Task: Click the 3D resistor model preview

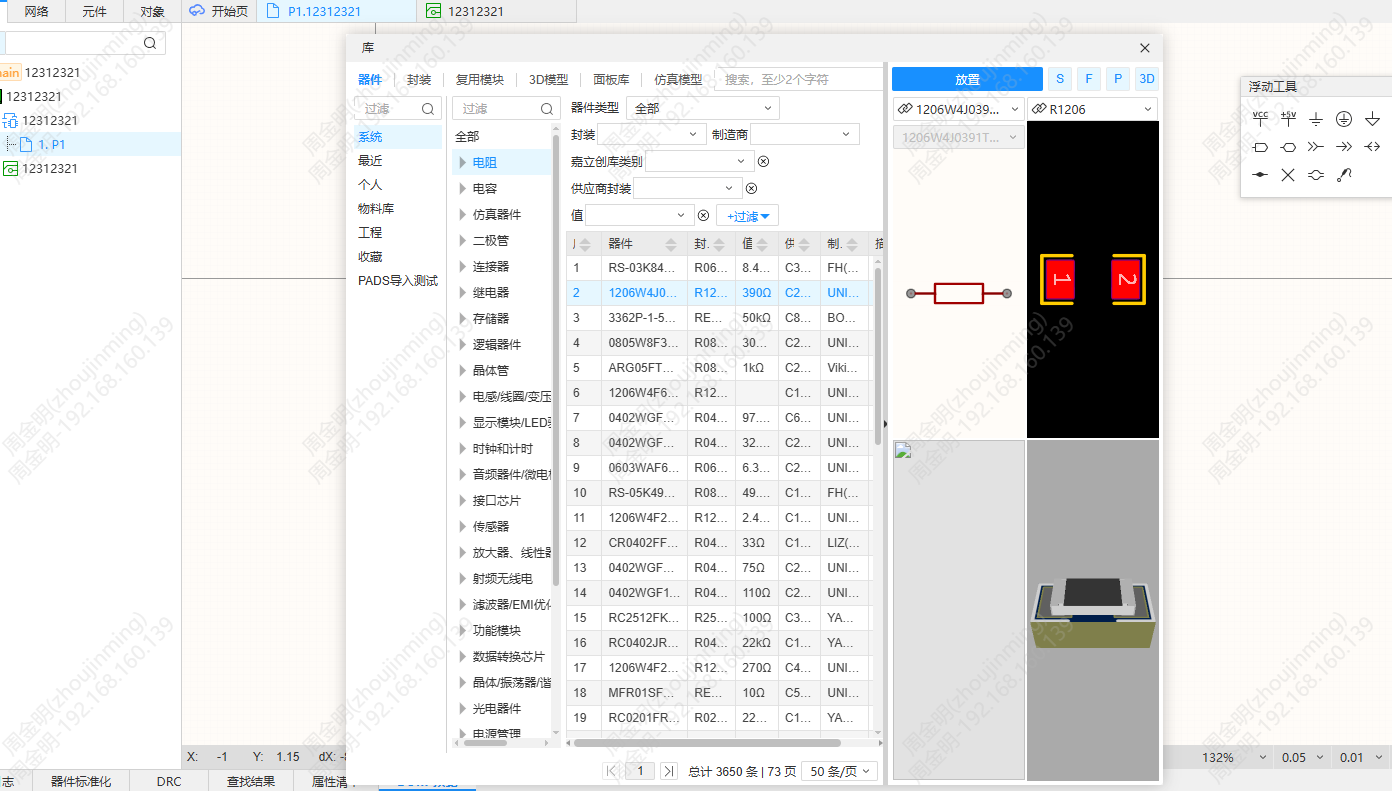Action: point(1093,610)
